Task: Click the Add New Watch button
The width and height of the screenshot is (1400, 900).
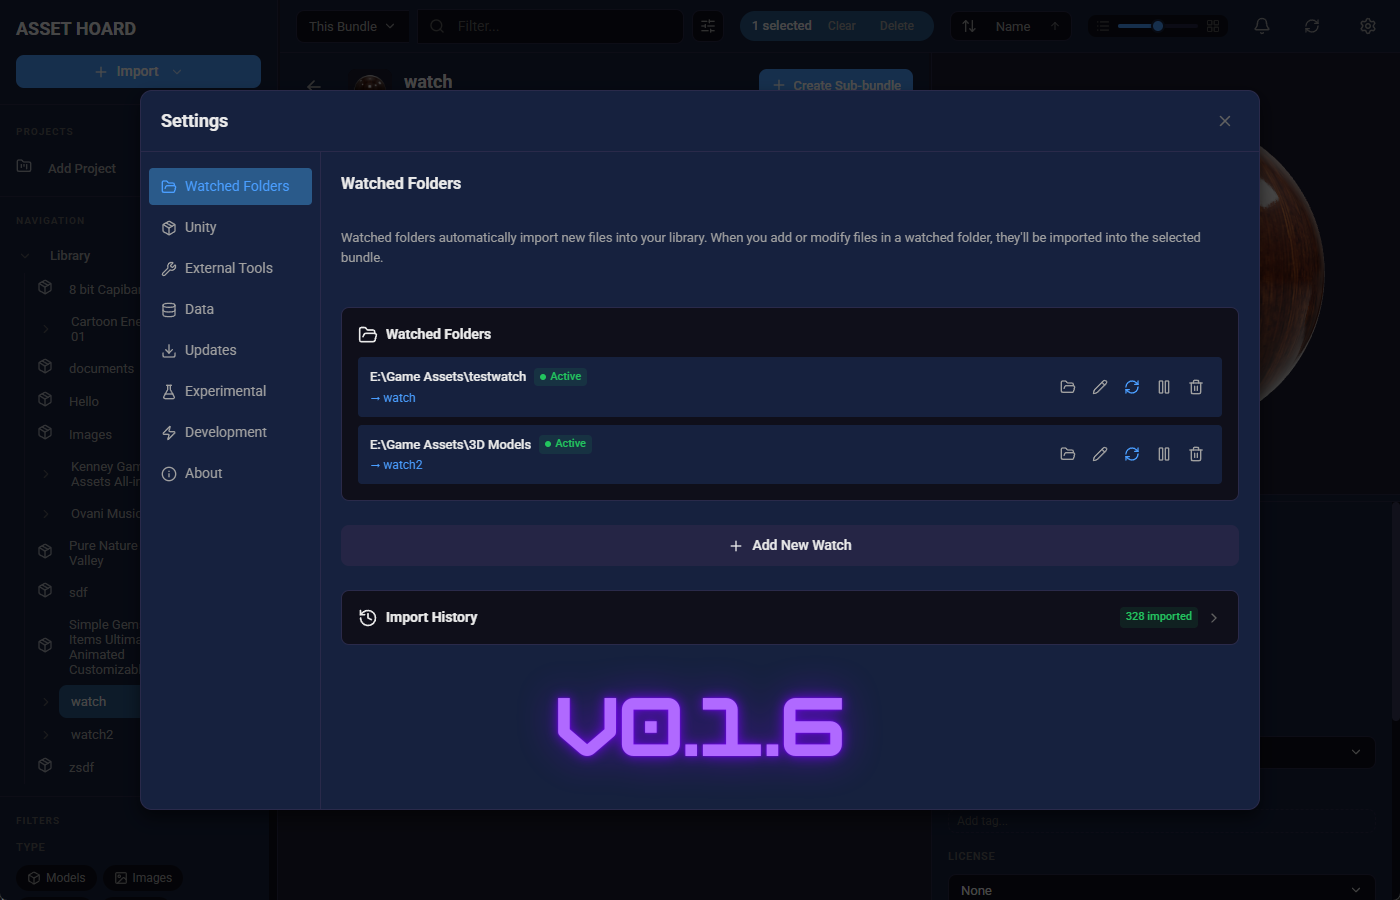Action: click(789, 545)
